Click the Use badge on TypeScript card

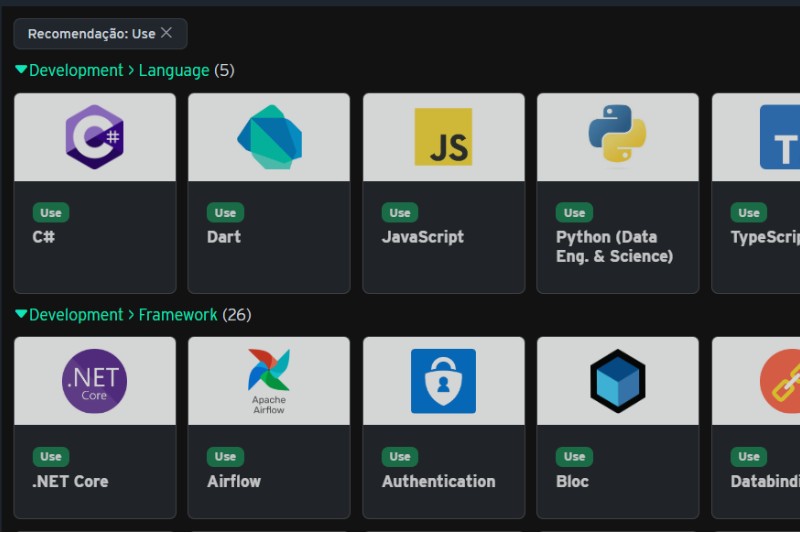[749, 213]
